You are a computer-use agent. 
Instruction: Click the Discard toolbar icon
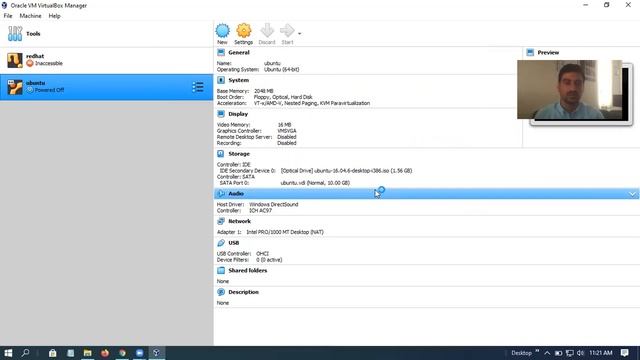click(267, 31)
